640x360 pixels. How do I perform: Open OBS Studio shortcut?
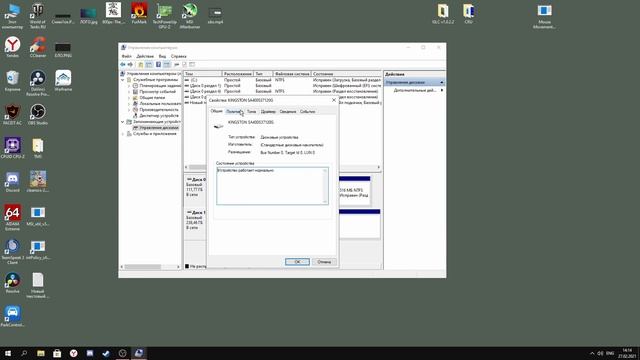(x=38, y=115)
